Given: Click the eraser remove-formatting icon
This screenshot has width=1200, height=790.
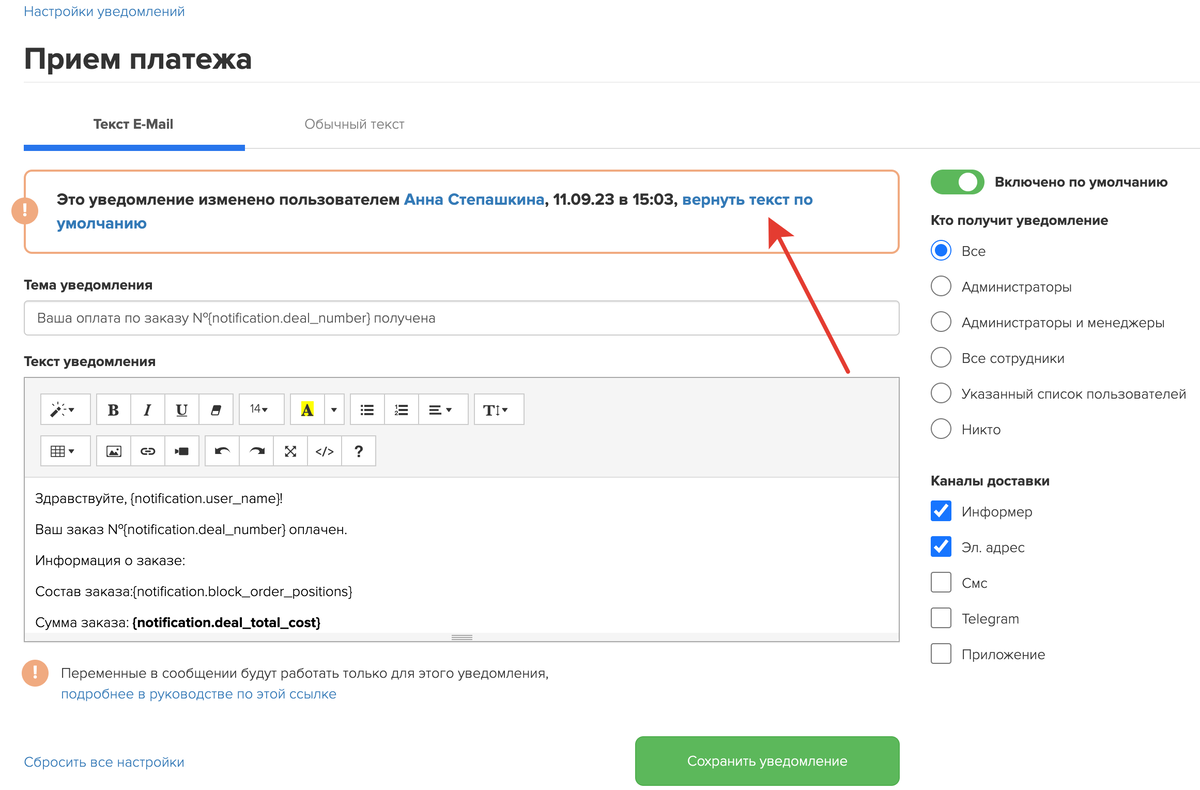Looking at the screenshot, I should (x=215, y=409).
